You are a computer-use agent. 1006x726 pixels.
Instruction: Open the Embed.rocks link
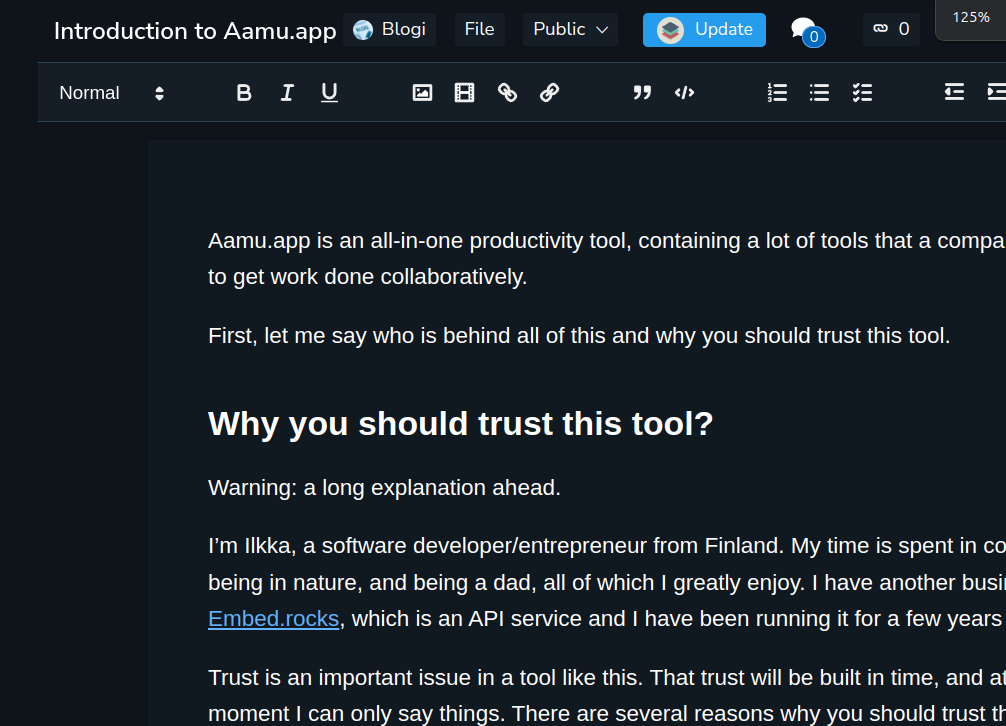click(x=273, y=619)
